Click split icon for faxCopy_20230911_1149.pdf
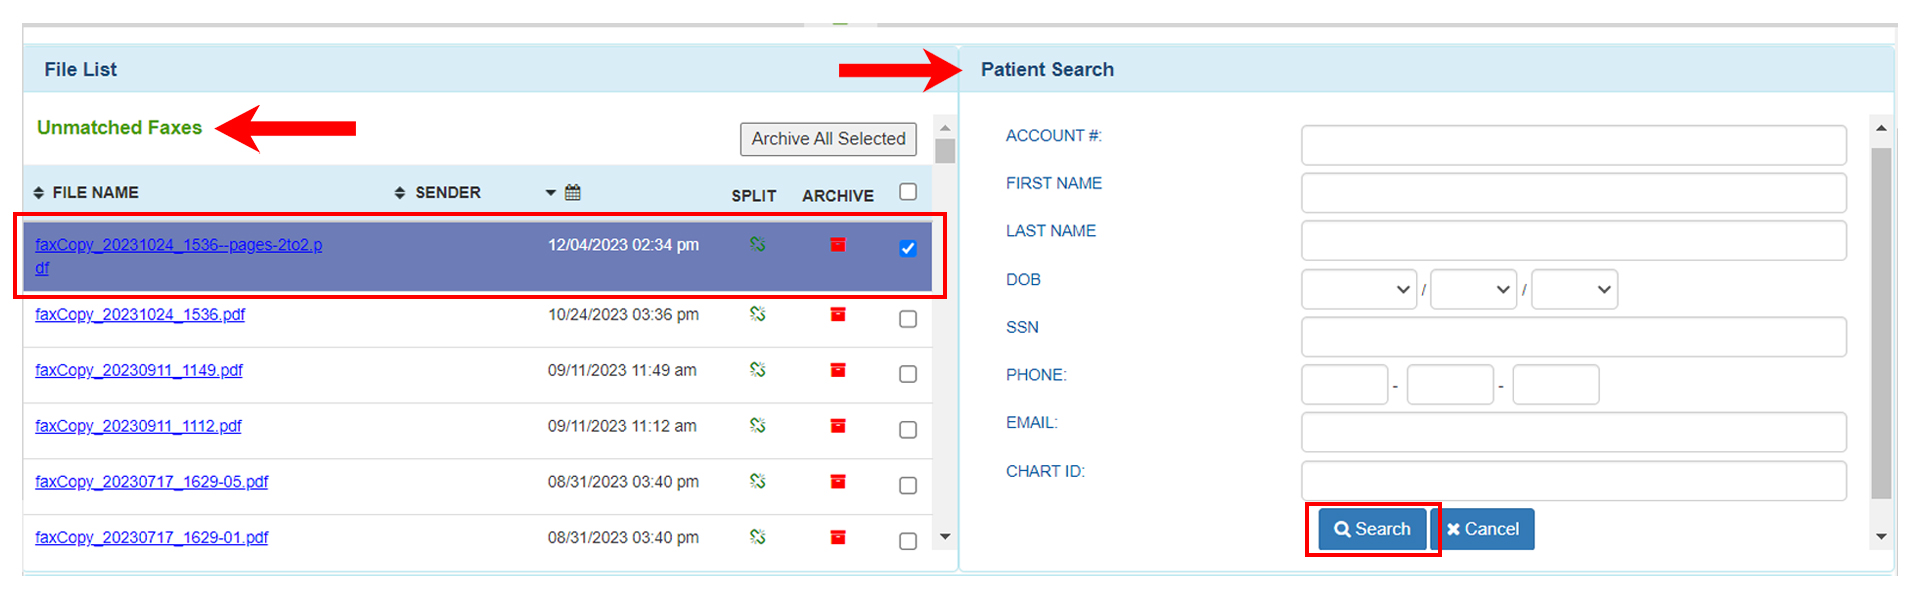The width and height of the screenshot is (1920, 601). [758, 370]
